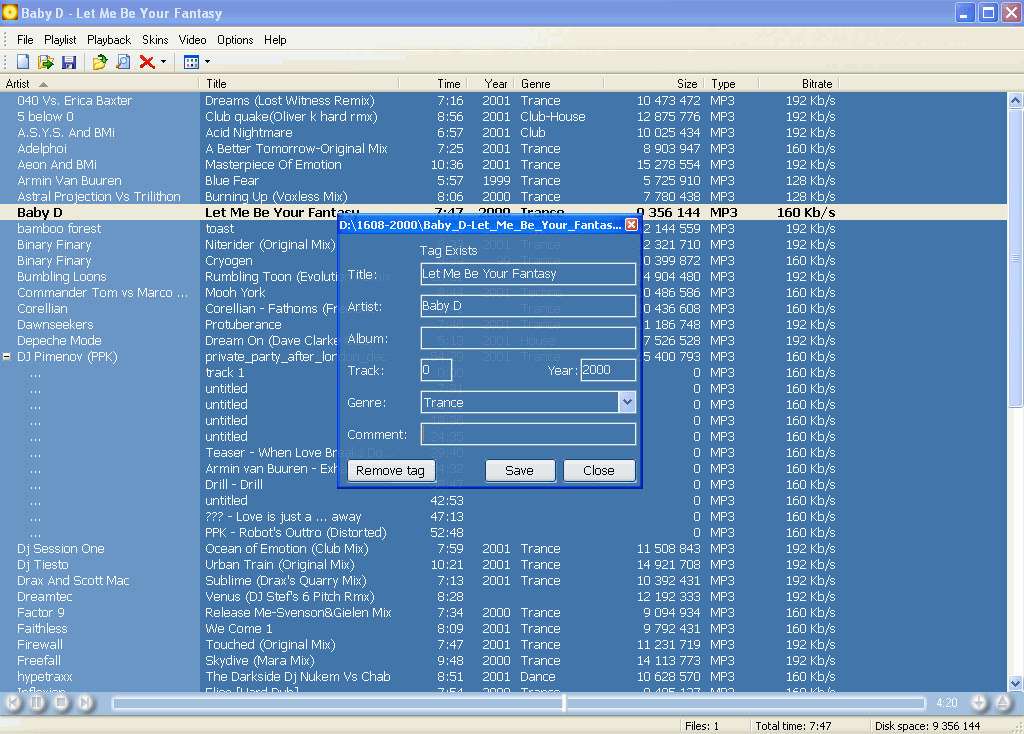Select the Ocean of Emotion (Club Mix) track
The height and width of the screenshot is (734, 1024).
(x=287, y=549)
